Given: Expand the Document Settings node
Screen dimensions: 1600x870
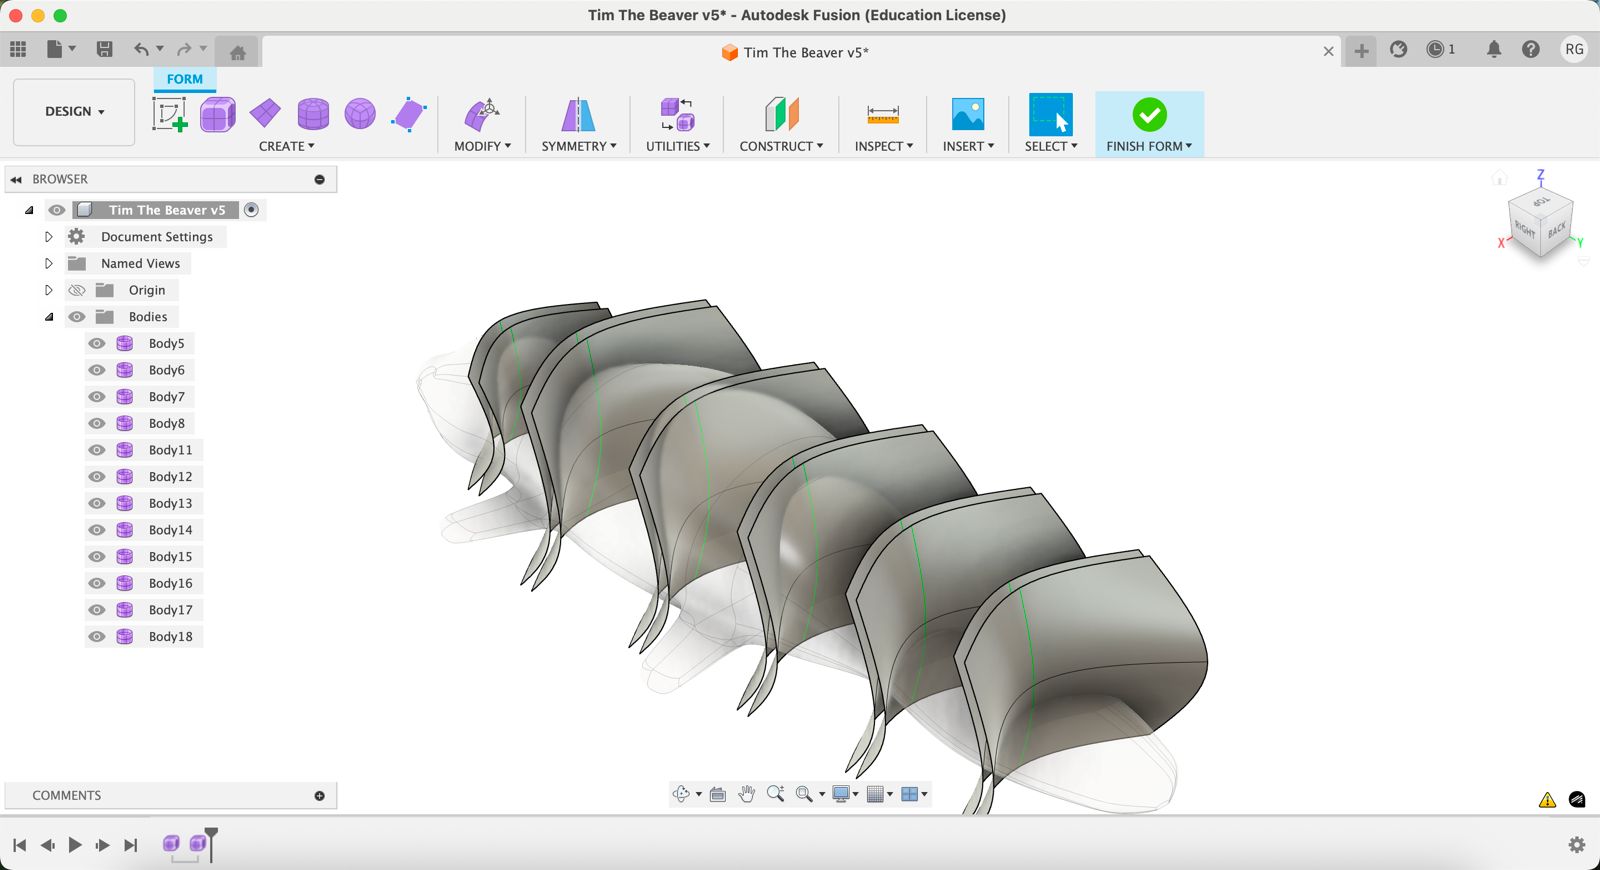Looking at the screenshot, I should point(48,237).
